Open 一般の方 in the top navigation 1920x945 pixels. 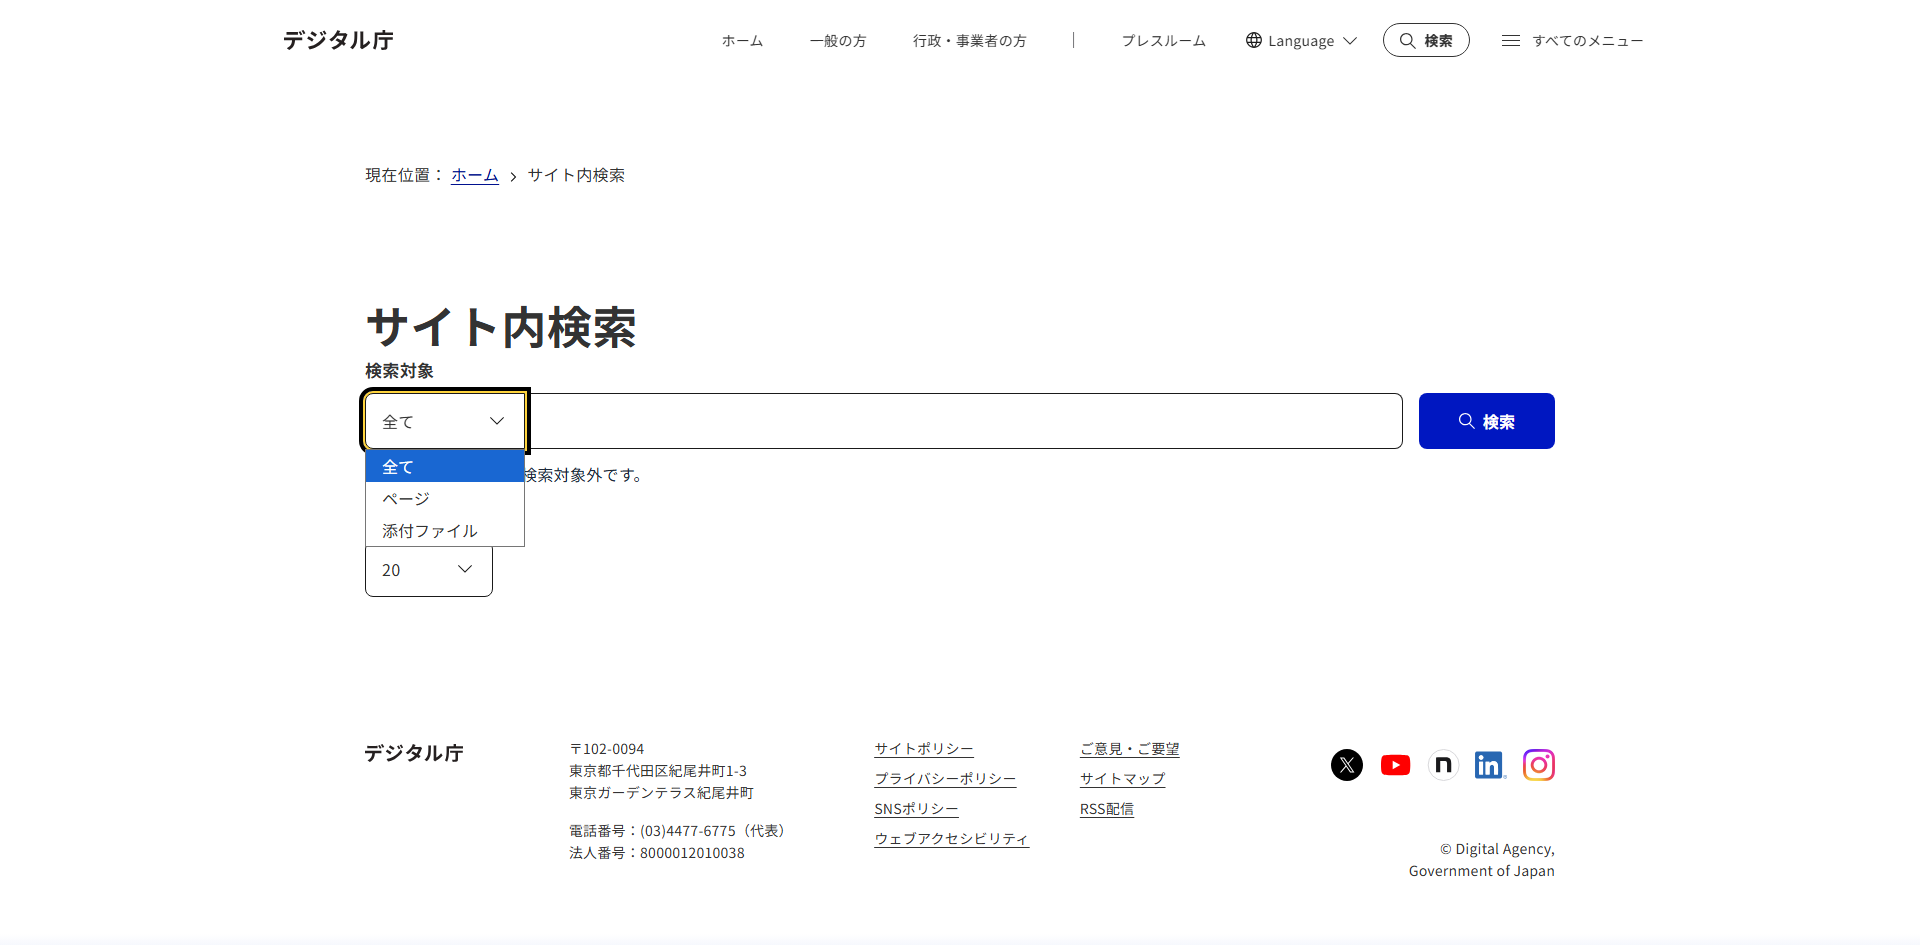838,41
